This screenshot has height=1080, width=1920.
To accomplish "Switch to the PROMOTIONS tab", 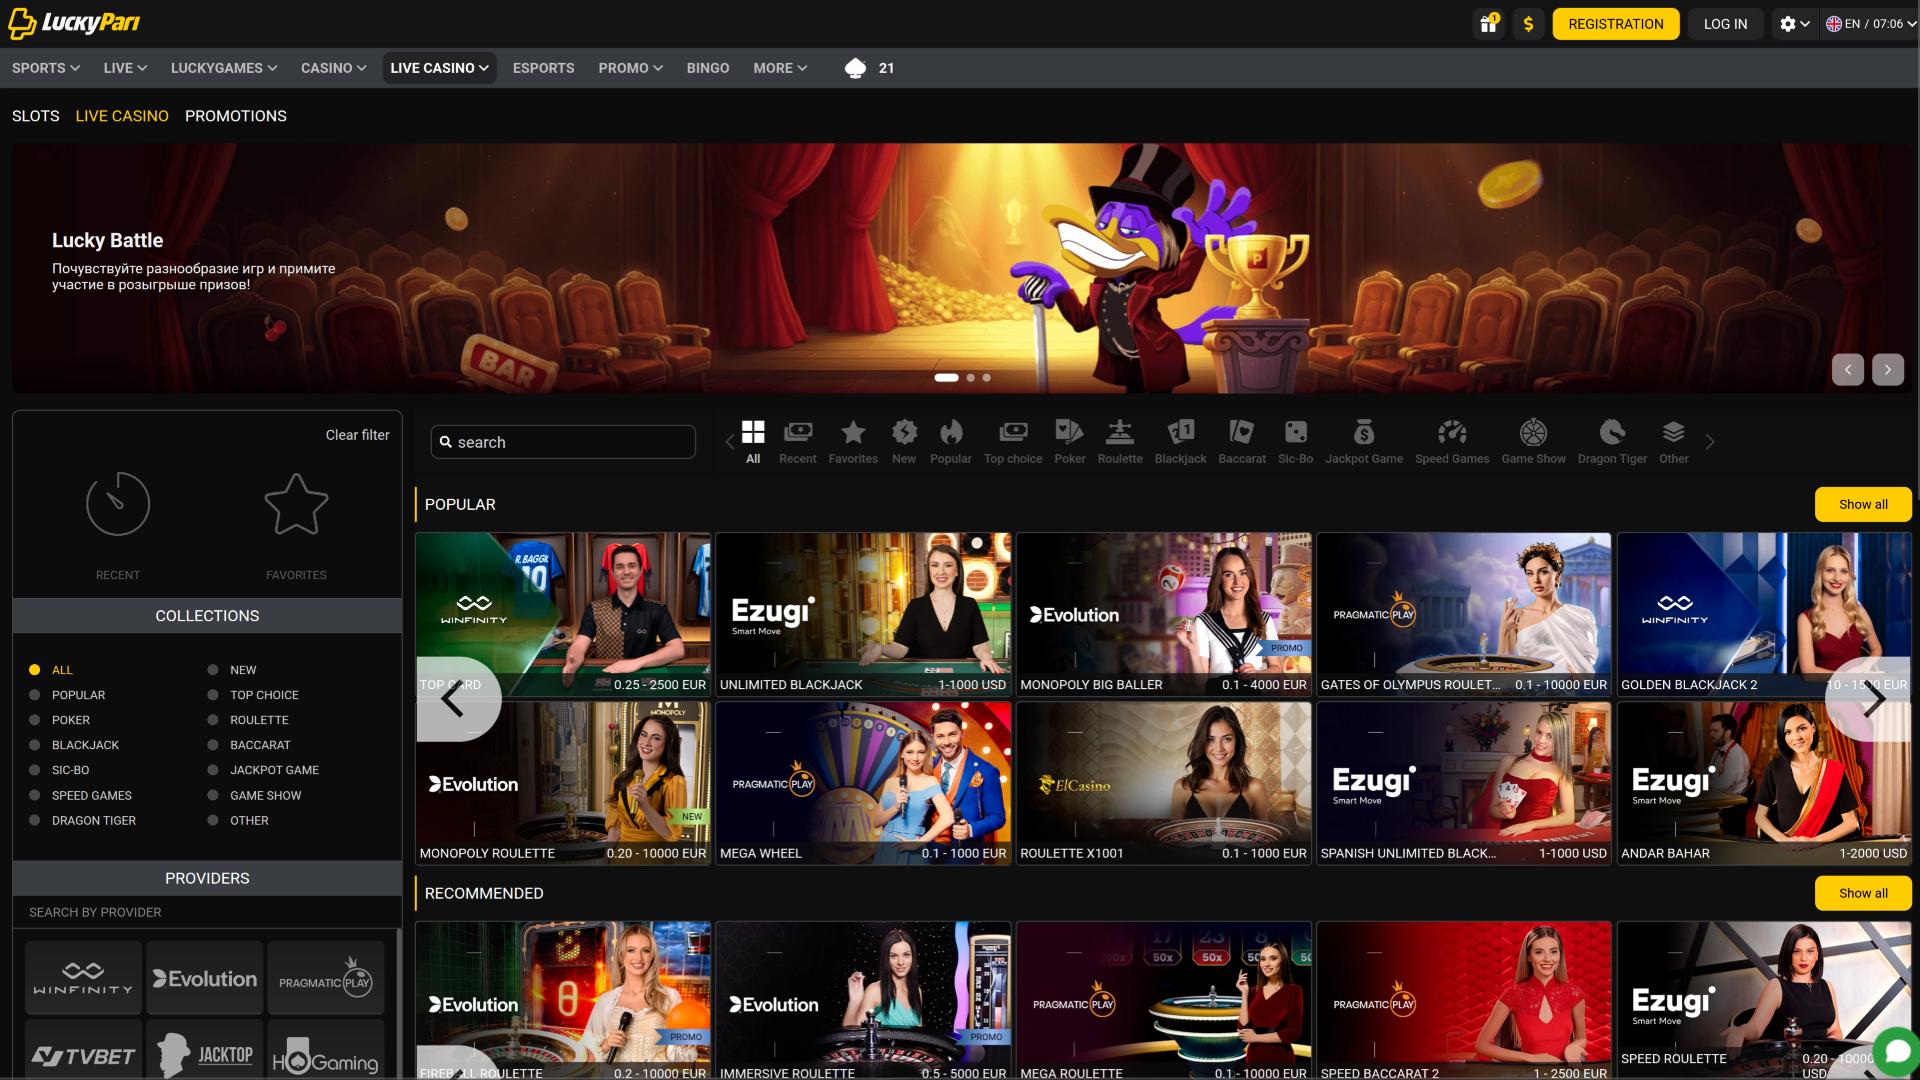I will (x=236, y=116).
